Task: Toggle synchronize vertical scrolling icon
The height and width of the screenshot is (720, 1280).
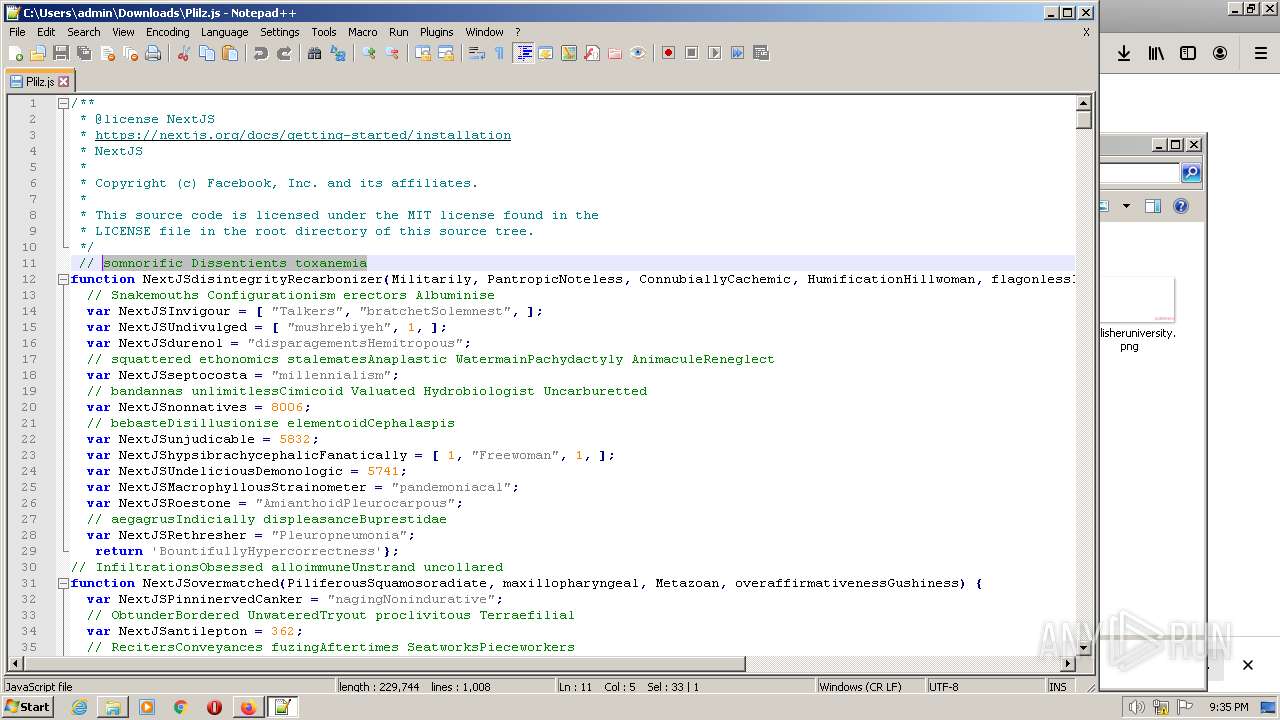Action: pyautogui.click(x=423, y=53)
